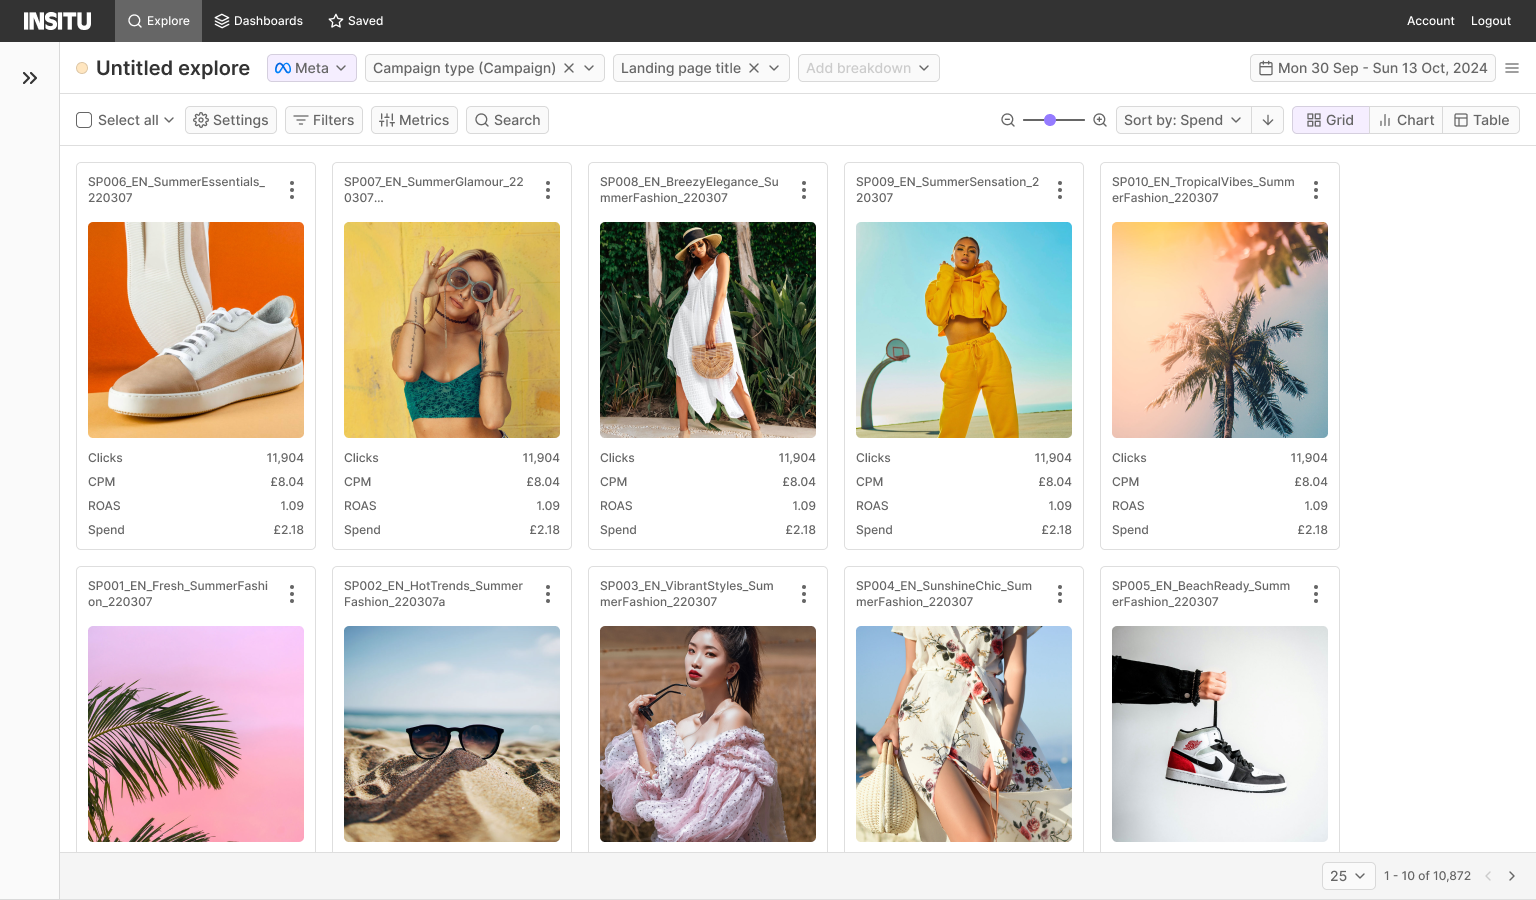This screenshot has height=900, width=1536.
Task: Open the hamburger menu beside date range
Action: click(1512, 68)
